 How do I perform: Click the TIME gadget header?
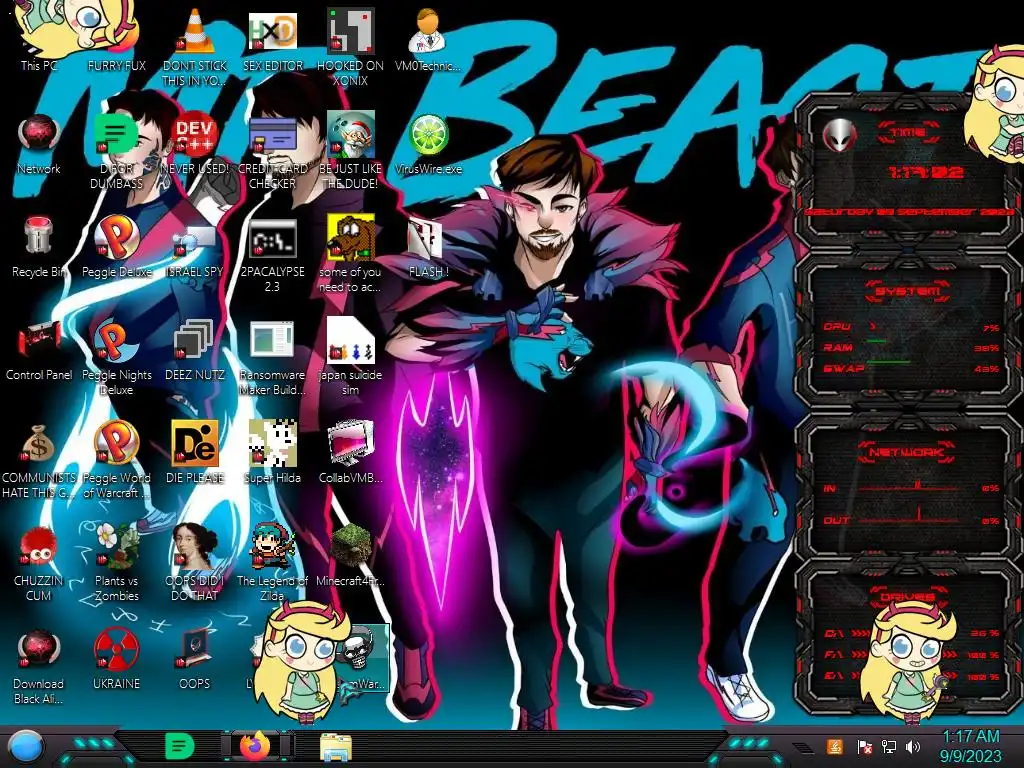tap(908, 132)
